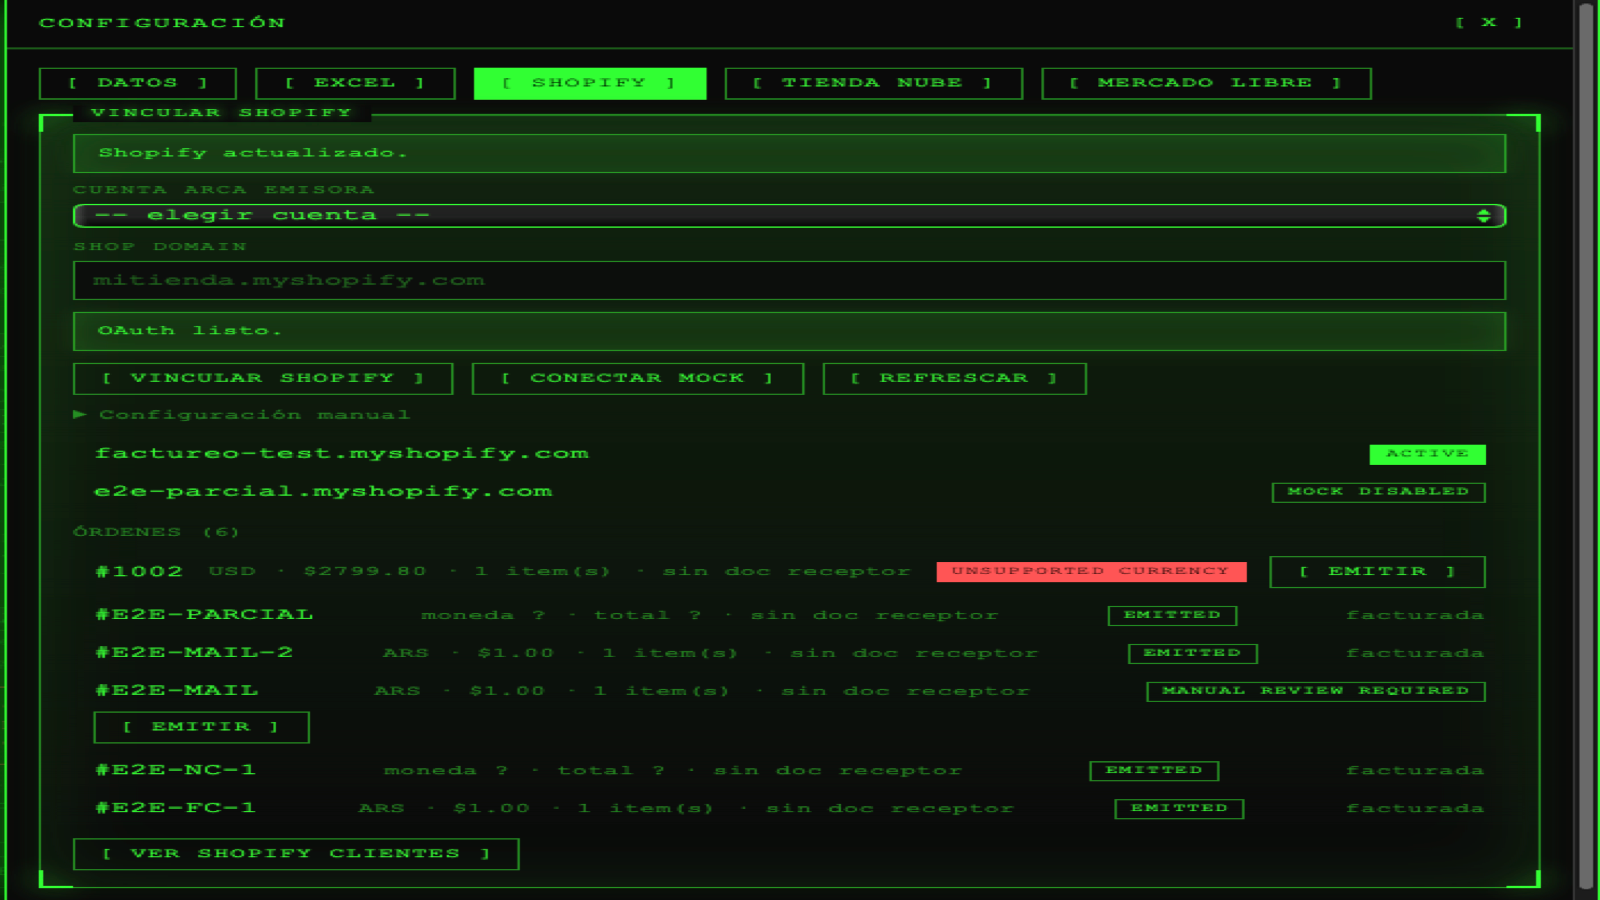Click the MOCK DISABLED badge
Screen dimensions: 1600x900
tap(1378, 492)
